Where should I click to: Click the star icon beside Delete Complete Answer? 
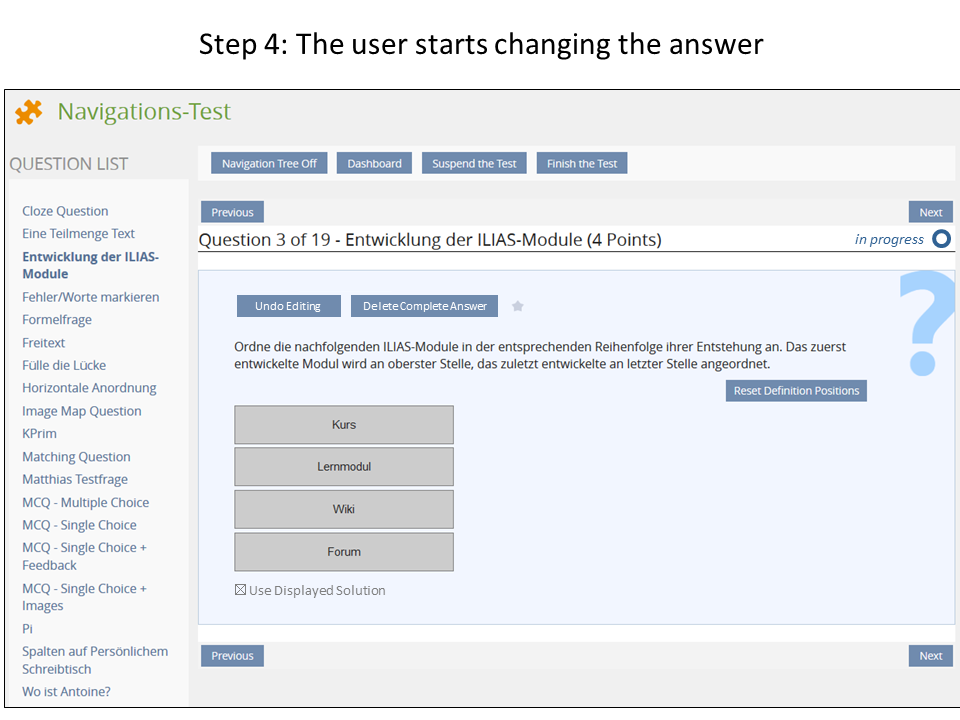(x=518, y=306)
